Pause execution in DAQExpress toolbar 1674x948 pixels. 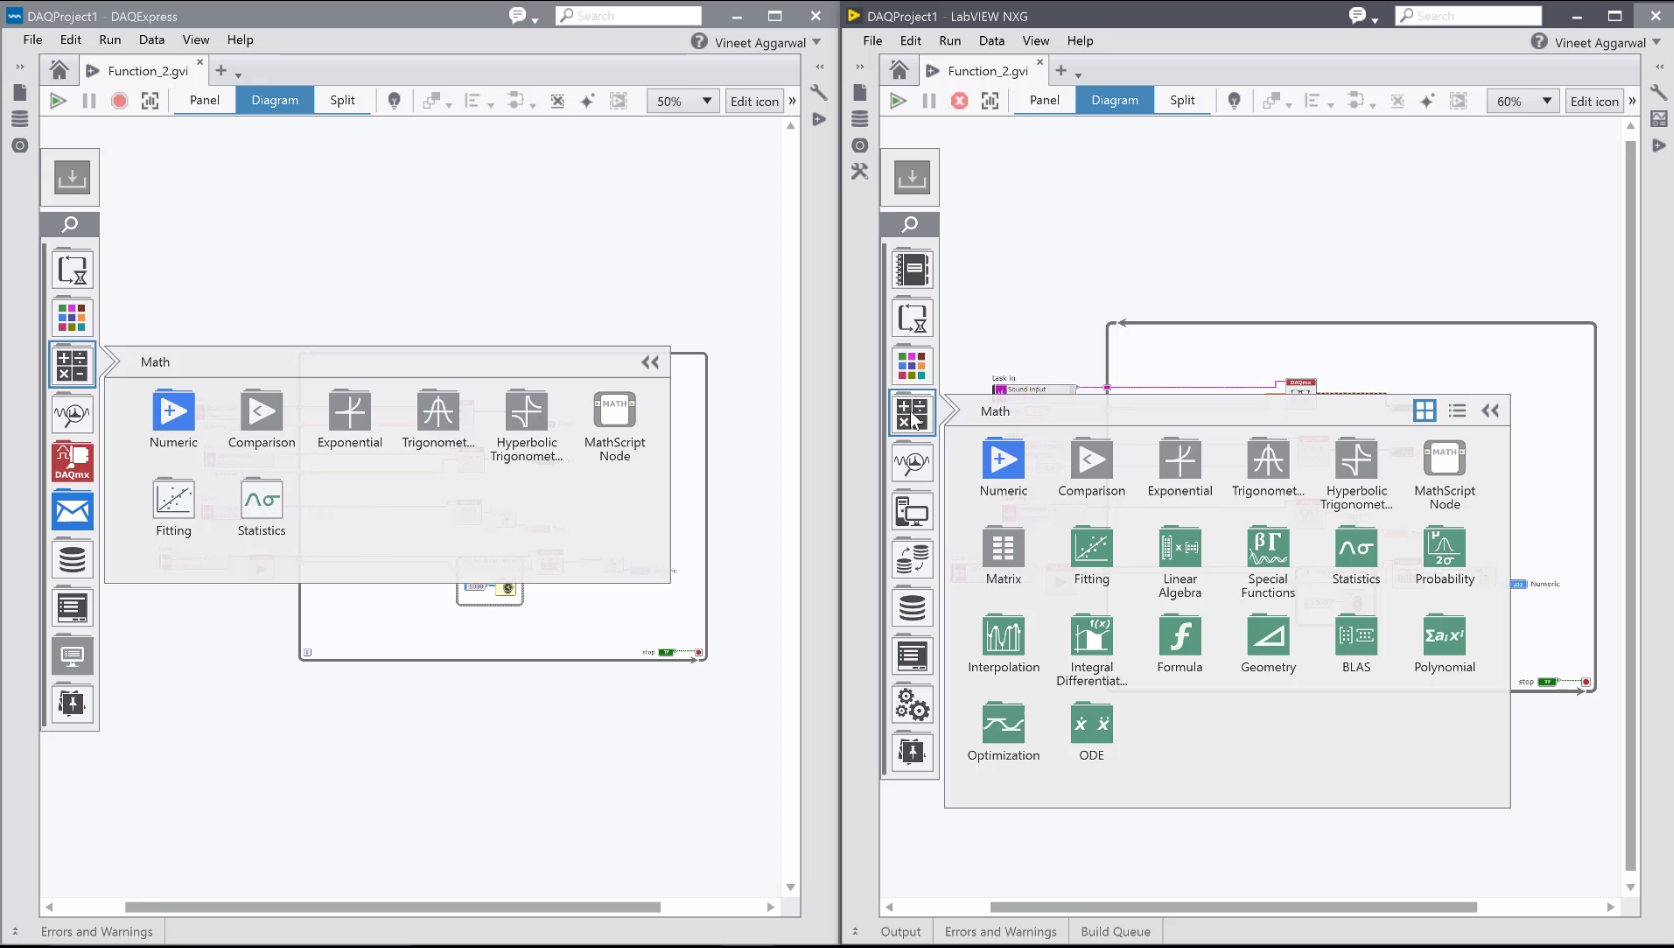tap(89, 101)
